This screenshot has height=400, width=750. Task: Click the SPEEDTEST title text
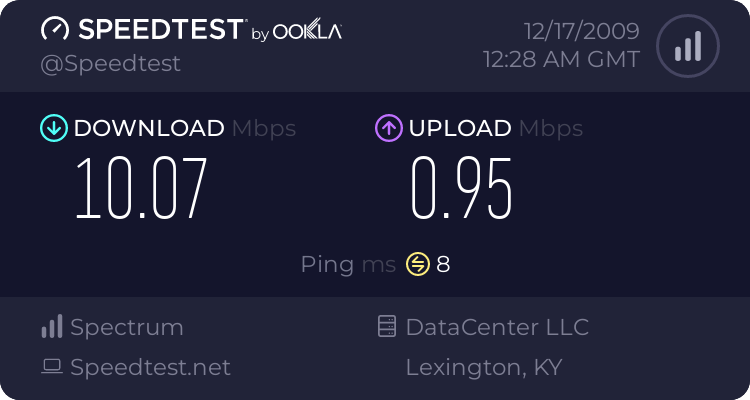coord(160,30)
